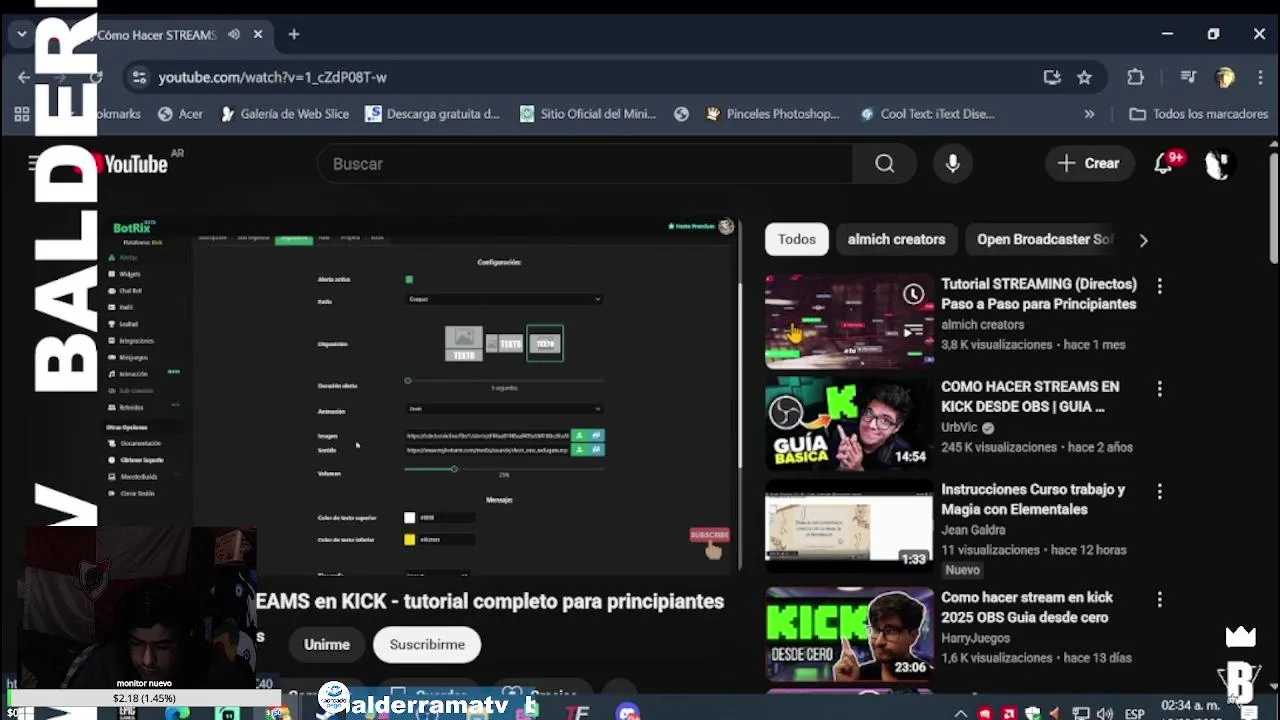Screen dimensions: 1280x720
Task: Open the Descarga gratuita bookmark
Action: click(432, 114)
